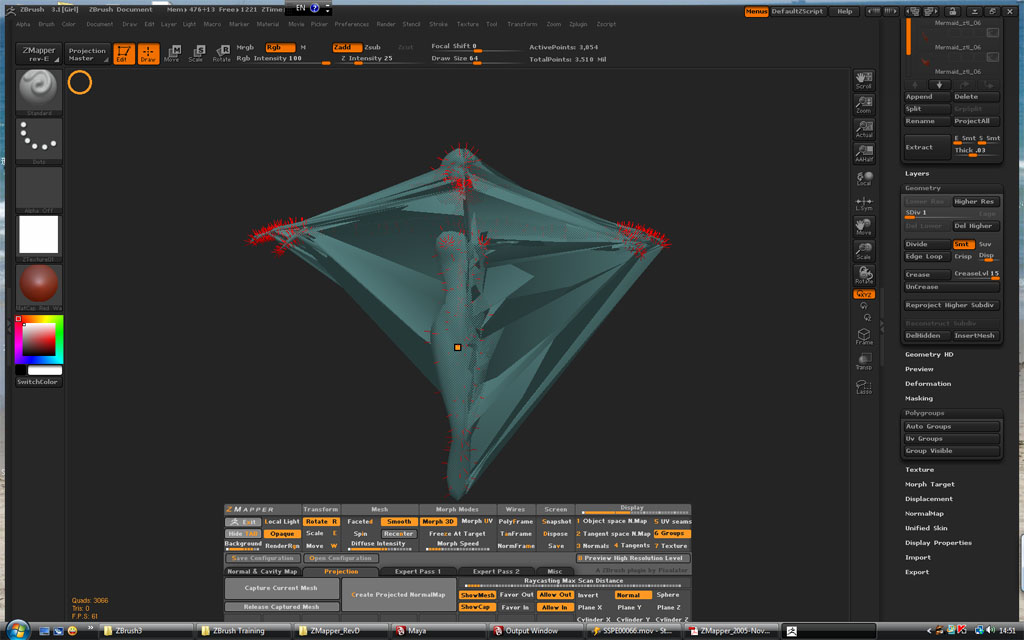This screenshot has height=640, width=1024.
Task: Switch to Normal & Cavity Map tab
Action: [263, 571]
